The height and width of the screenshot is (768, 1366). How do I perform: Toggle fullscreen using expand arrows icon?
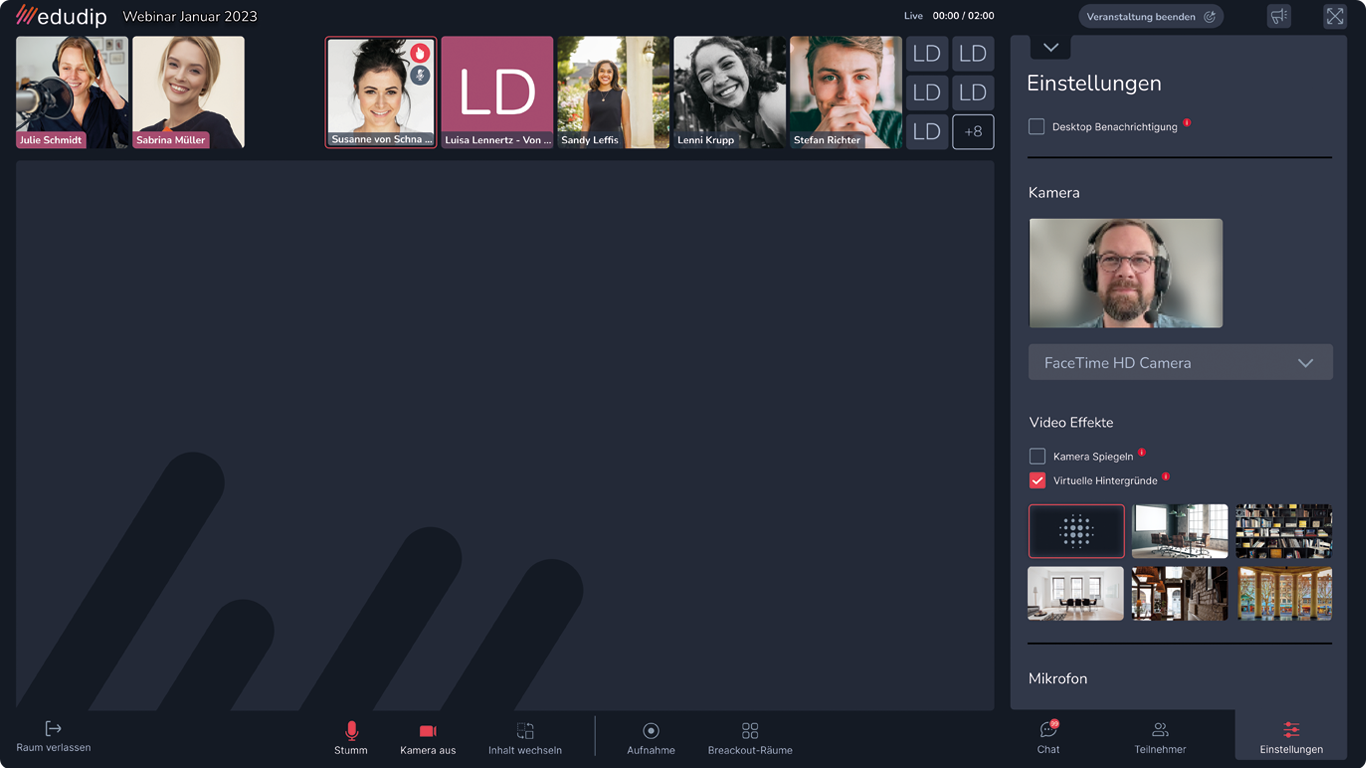coord(1334,16)
